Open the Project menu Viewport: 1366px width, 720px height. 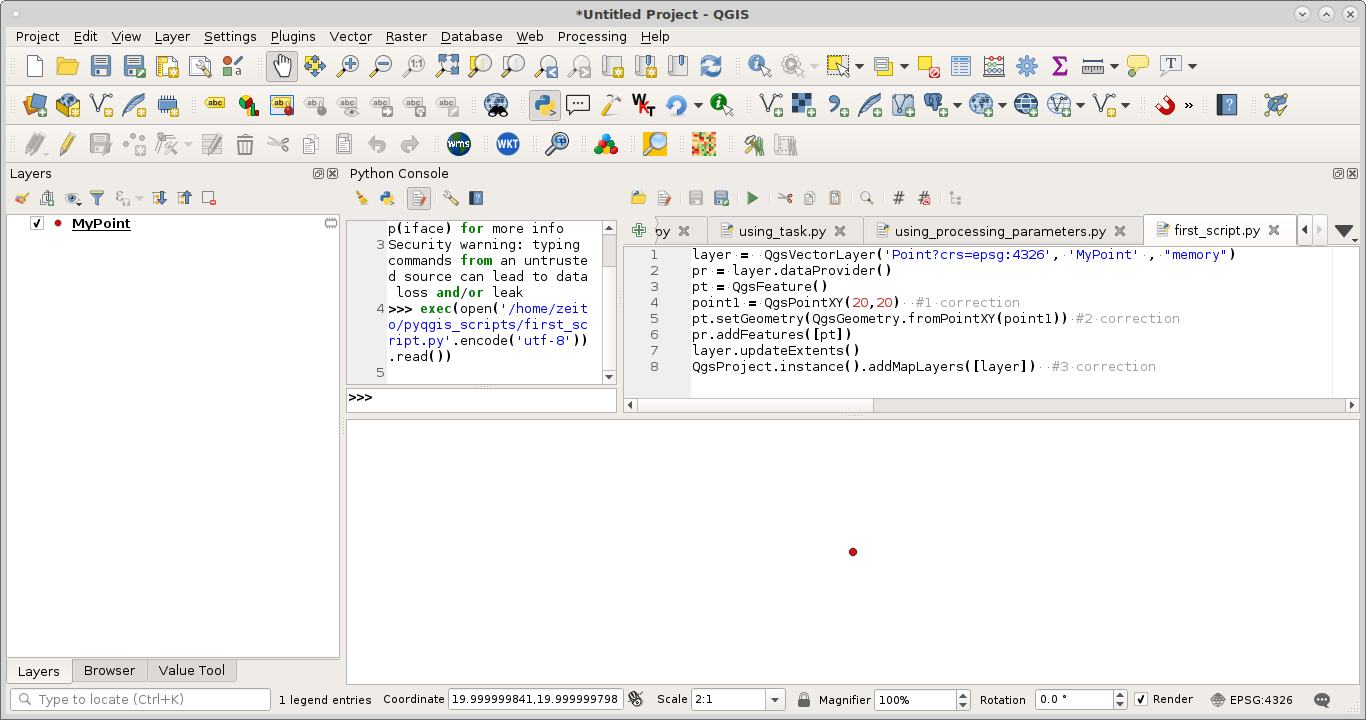38,36
